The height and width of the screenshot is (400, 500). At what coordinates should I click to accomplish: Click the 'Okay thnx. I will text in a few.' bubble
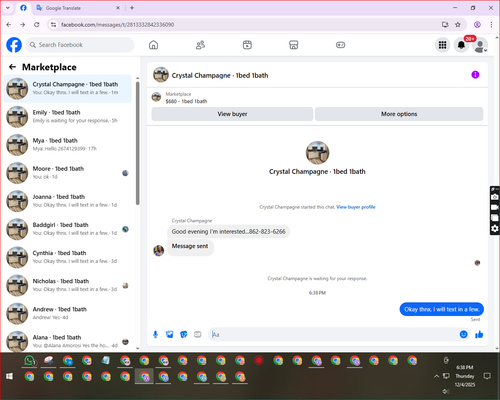click(442, 309)
